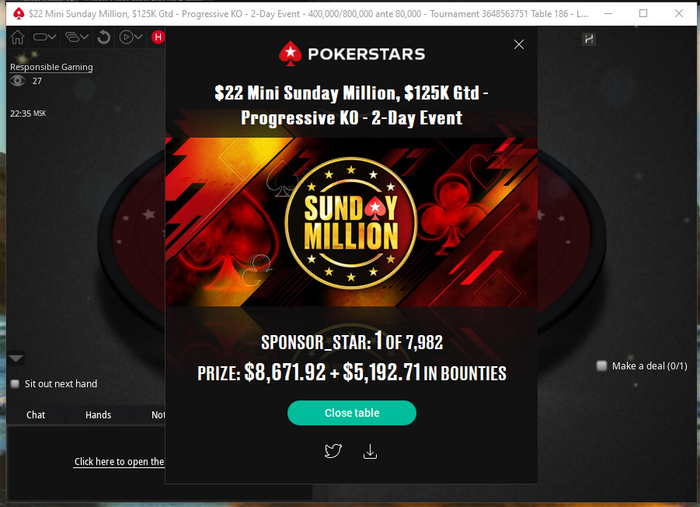
Task: Click the red H icon in toolbar
Action: 158,37
